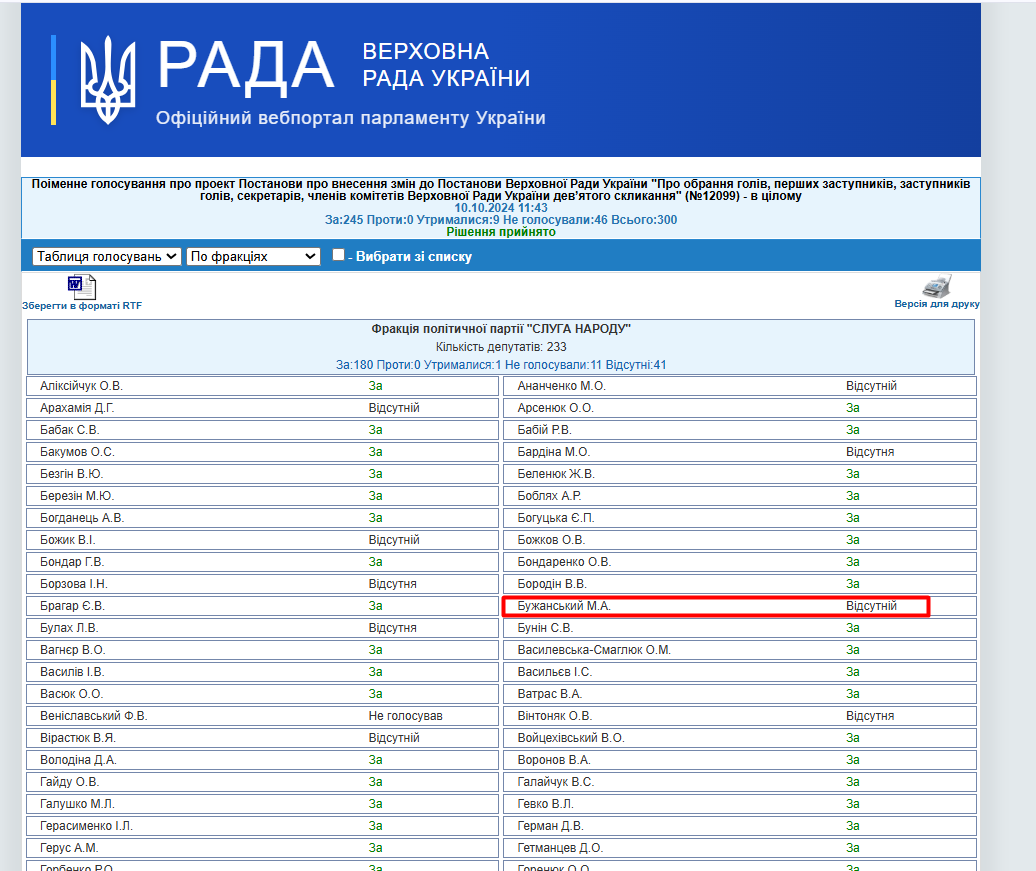The width and height of the screenshot is (1036, 871).
Task: Select deputy row 'Бородін В.В.'
Action: coord(740,584)
